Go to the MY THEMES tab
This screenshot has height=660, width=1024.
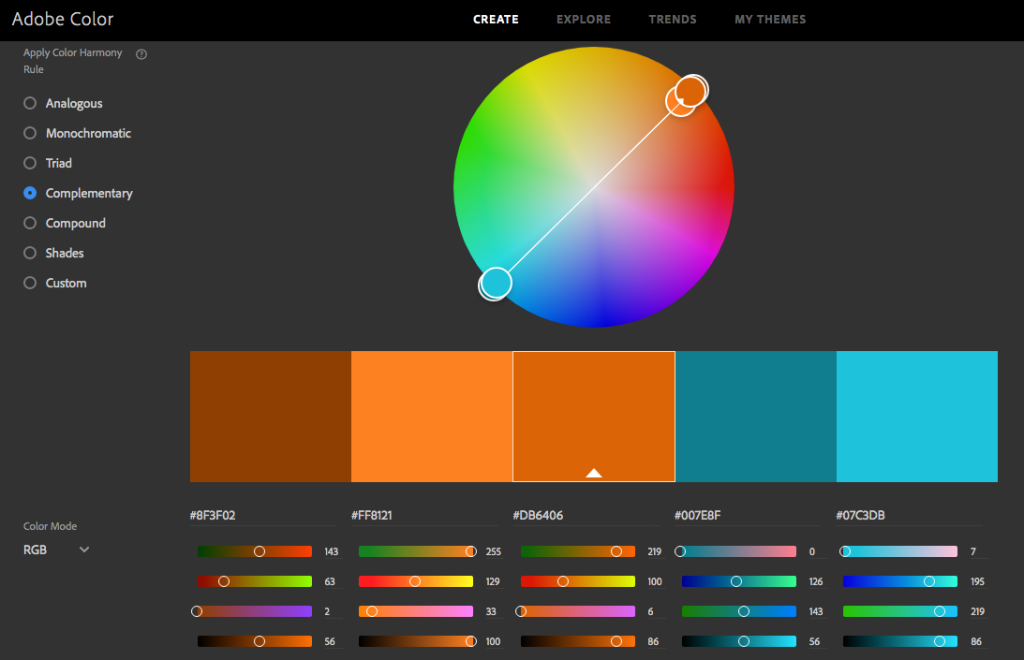click(x=770, y=19)
